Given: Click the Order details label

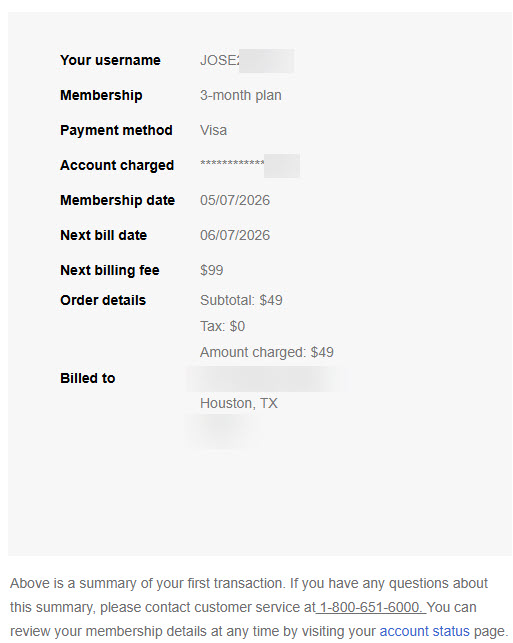Looking at the screenshot, I should 103,300.
